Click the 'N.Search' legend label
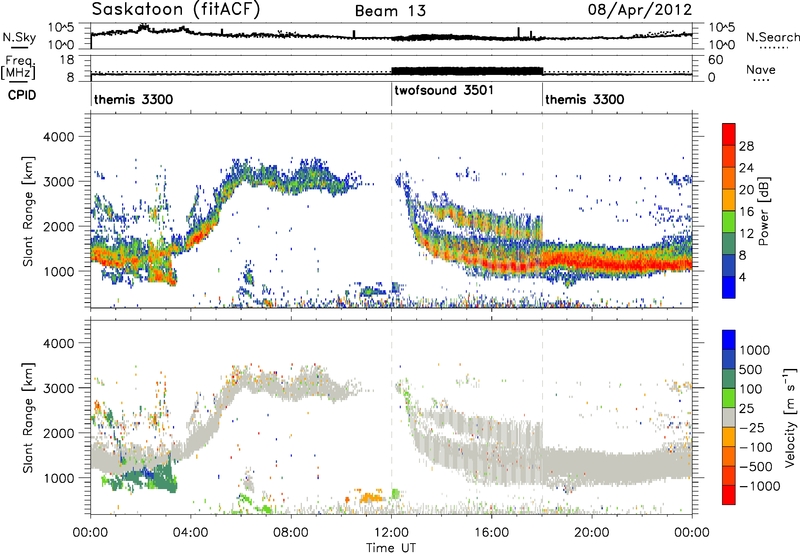The height and width of the screenshot is (554, 800). coord(773,37)
